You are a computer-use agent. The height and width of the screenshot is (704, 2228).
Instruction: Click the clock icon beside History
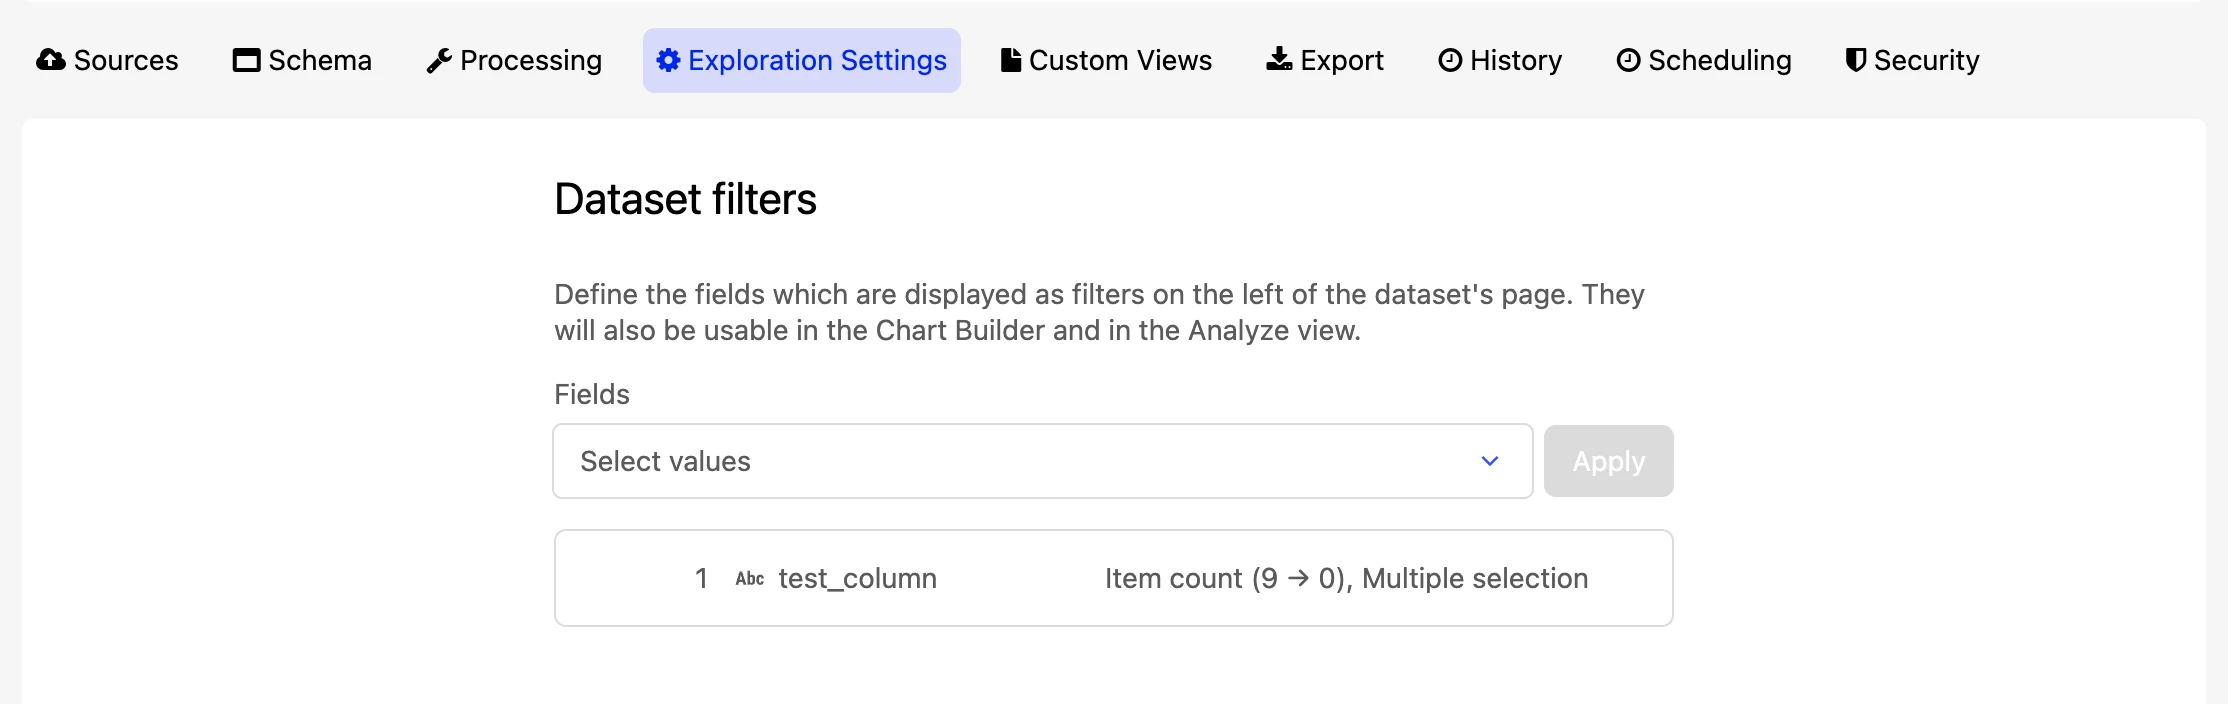coord(1450,60)
